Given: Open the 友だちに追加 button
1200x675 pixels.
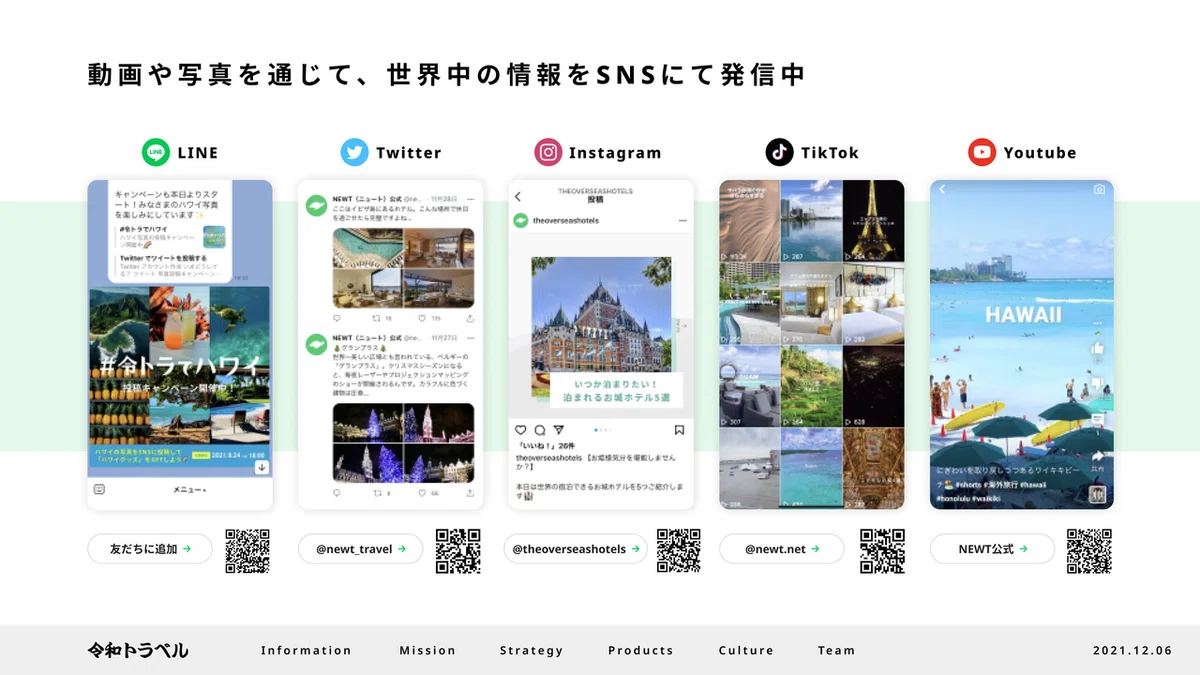Looking at the screenshot, I should (x=150, y=549).
